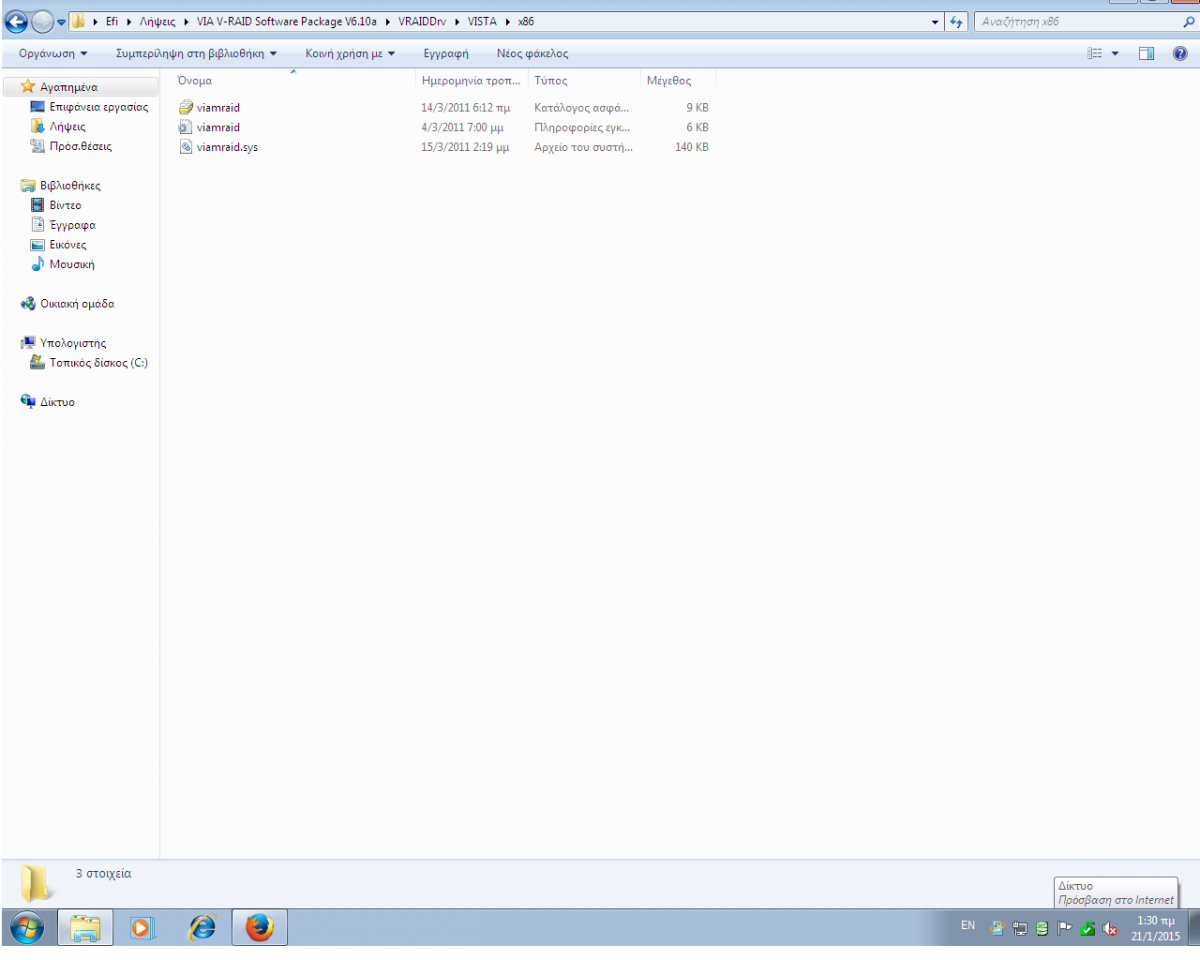The image size is (1200, 960).
Task: Click the Εγγραφή toolbar button
Action: click(446, 53)
